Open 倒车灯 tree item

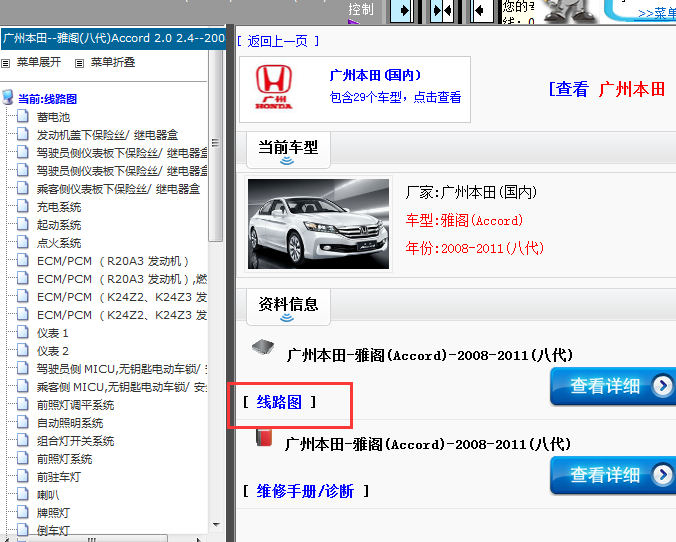tap(53, 531)
